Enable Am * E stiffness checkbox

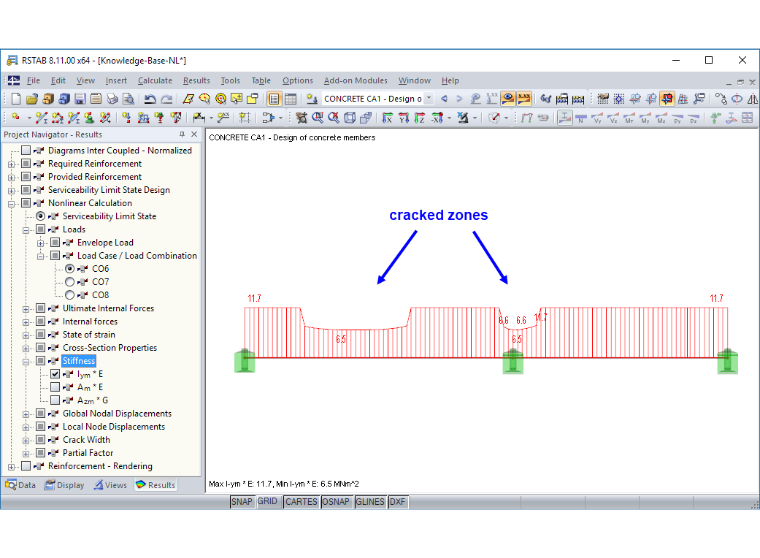click(x=55, y=387)
